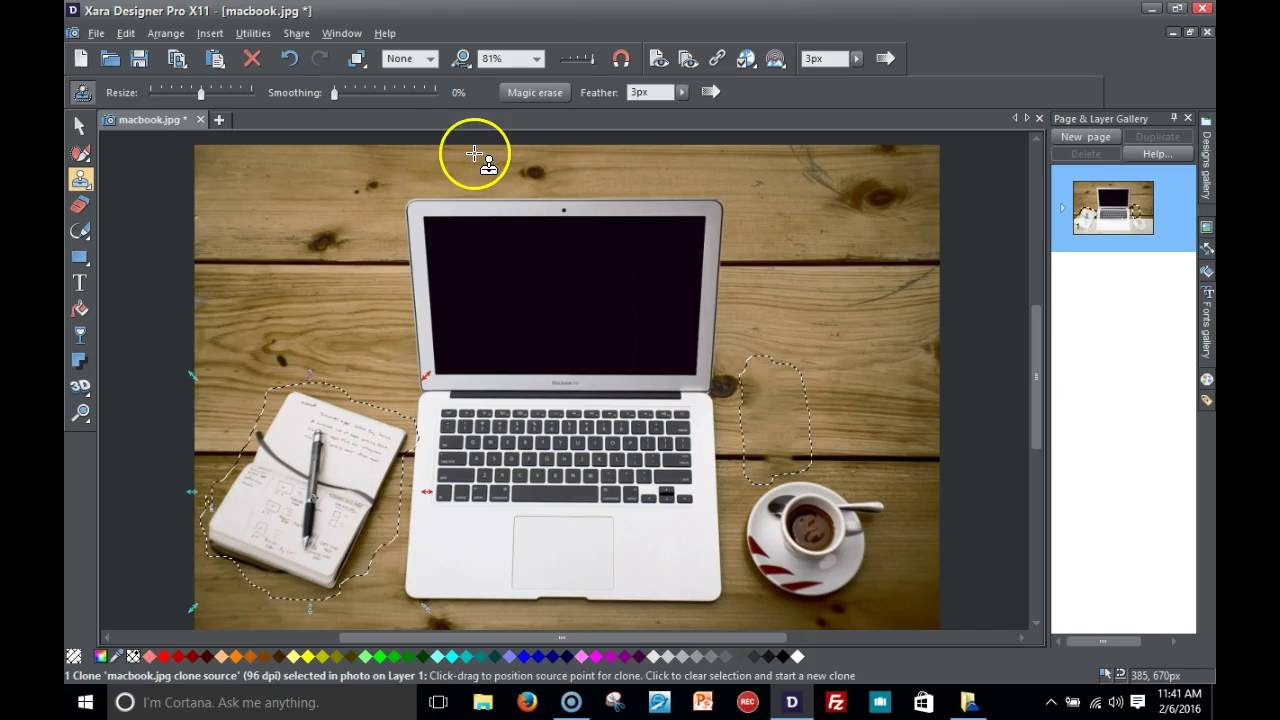Click the Cortana search box
Viewport: 1280px width, 720px height.
coord(260,702)
